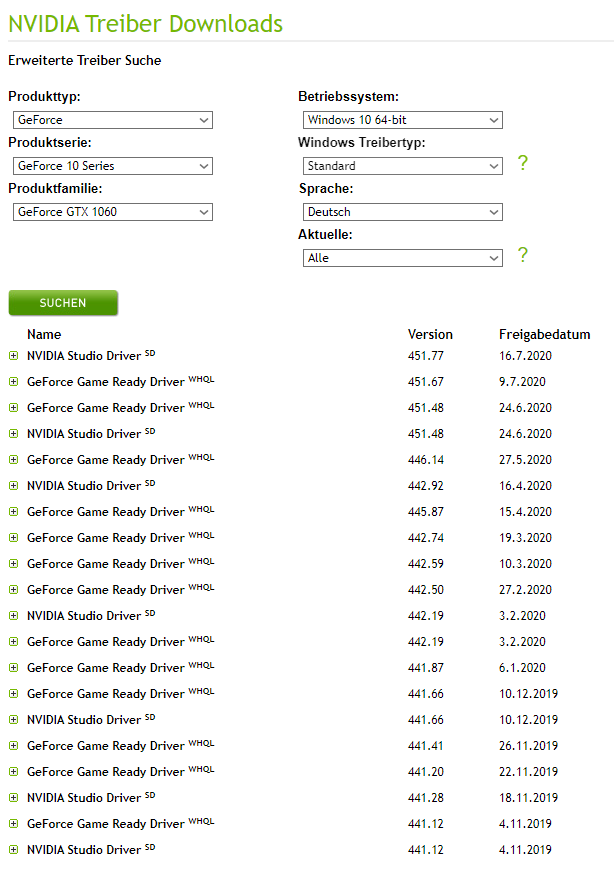Expand Game Ready Driver 445.87 plus icon

pyautogui.click(x=13, y=512)
